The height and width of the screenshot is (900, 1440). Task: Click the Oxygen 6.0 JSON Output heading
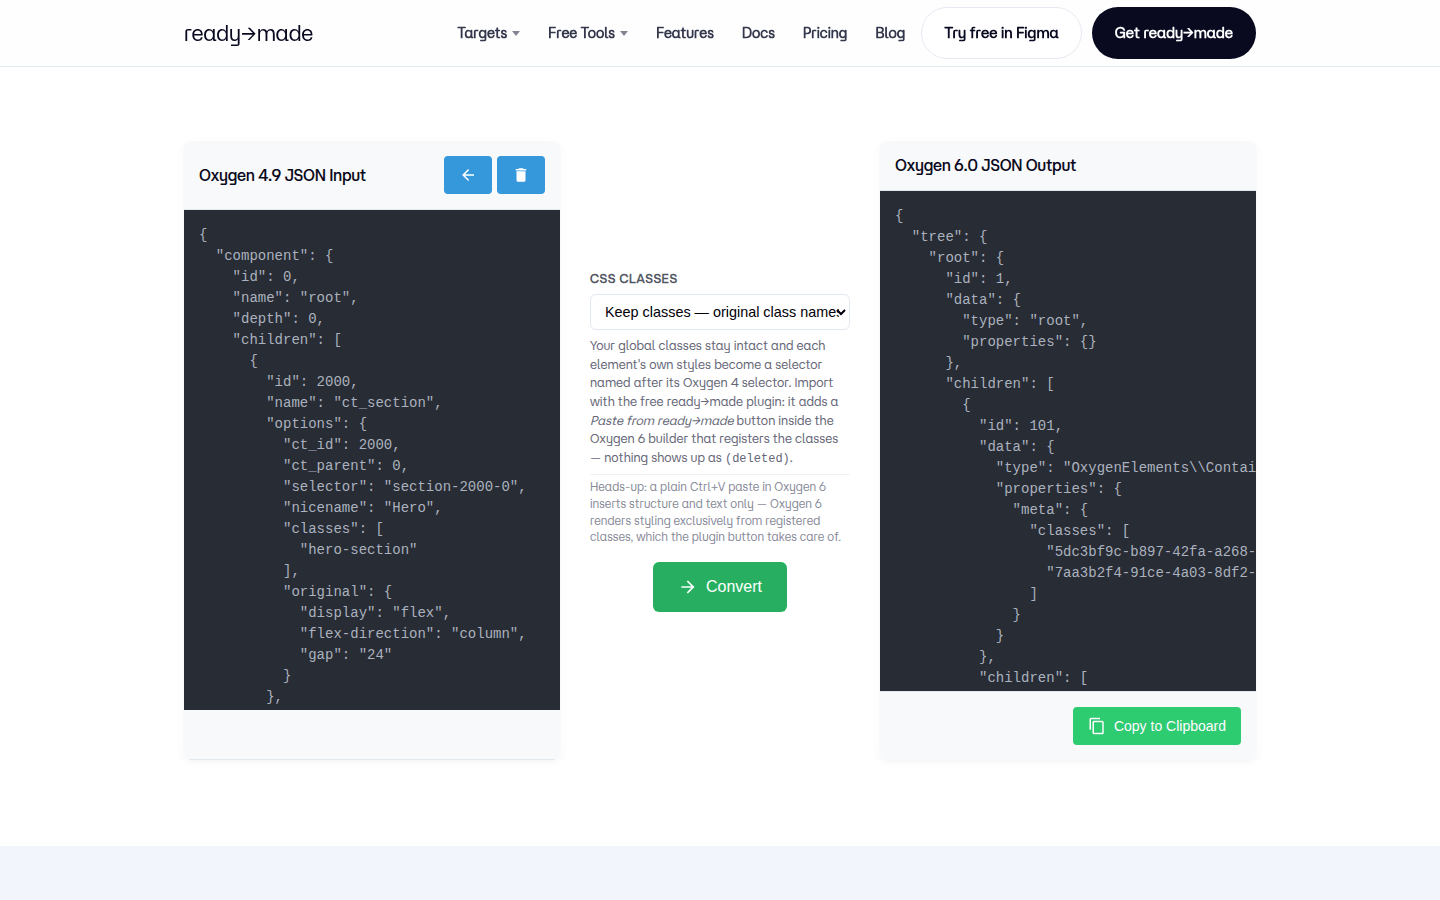tap(985, 165)
